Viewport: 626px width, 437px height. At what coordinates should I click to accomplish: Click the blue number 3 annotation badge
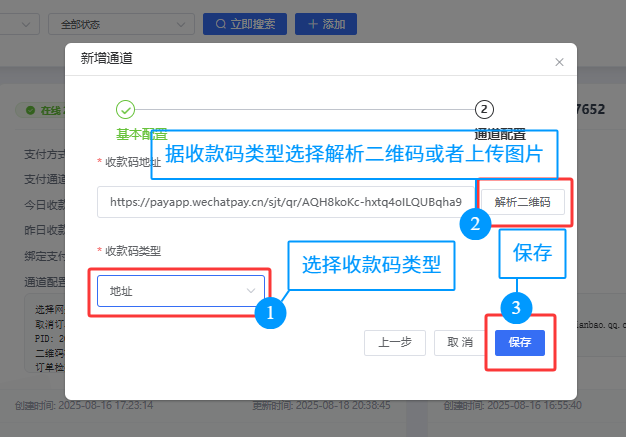pyautogui.click(x=516, y=309)
